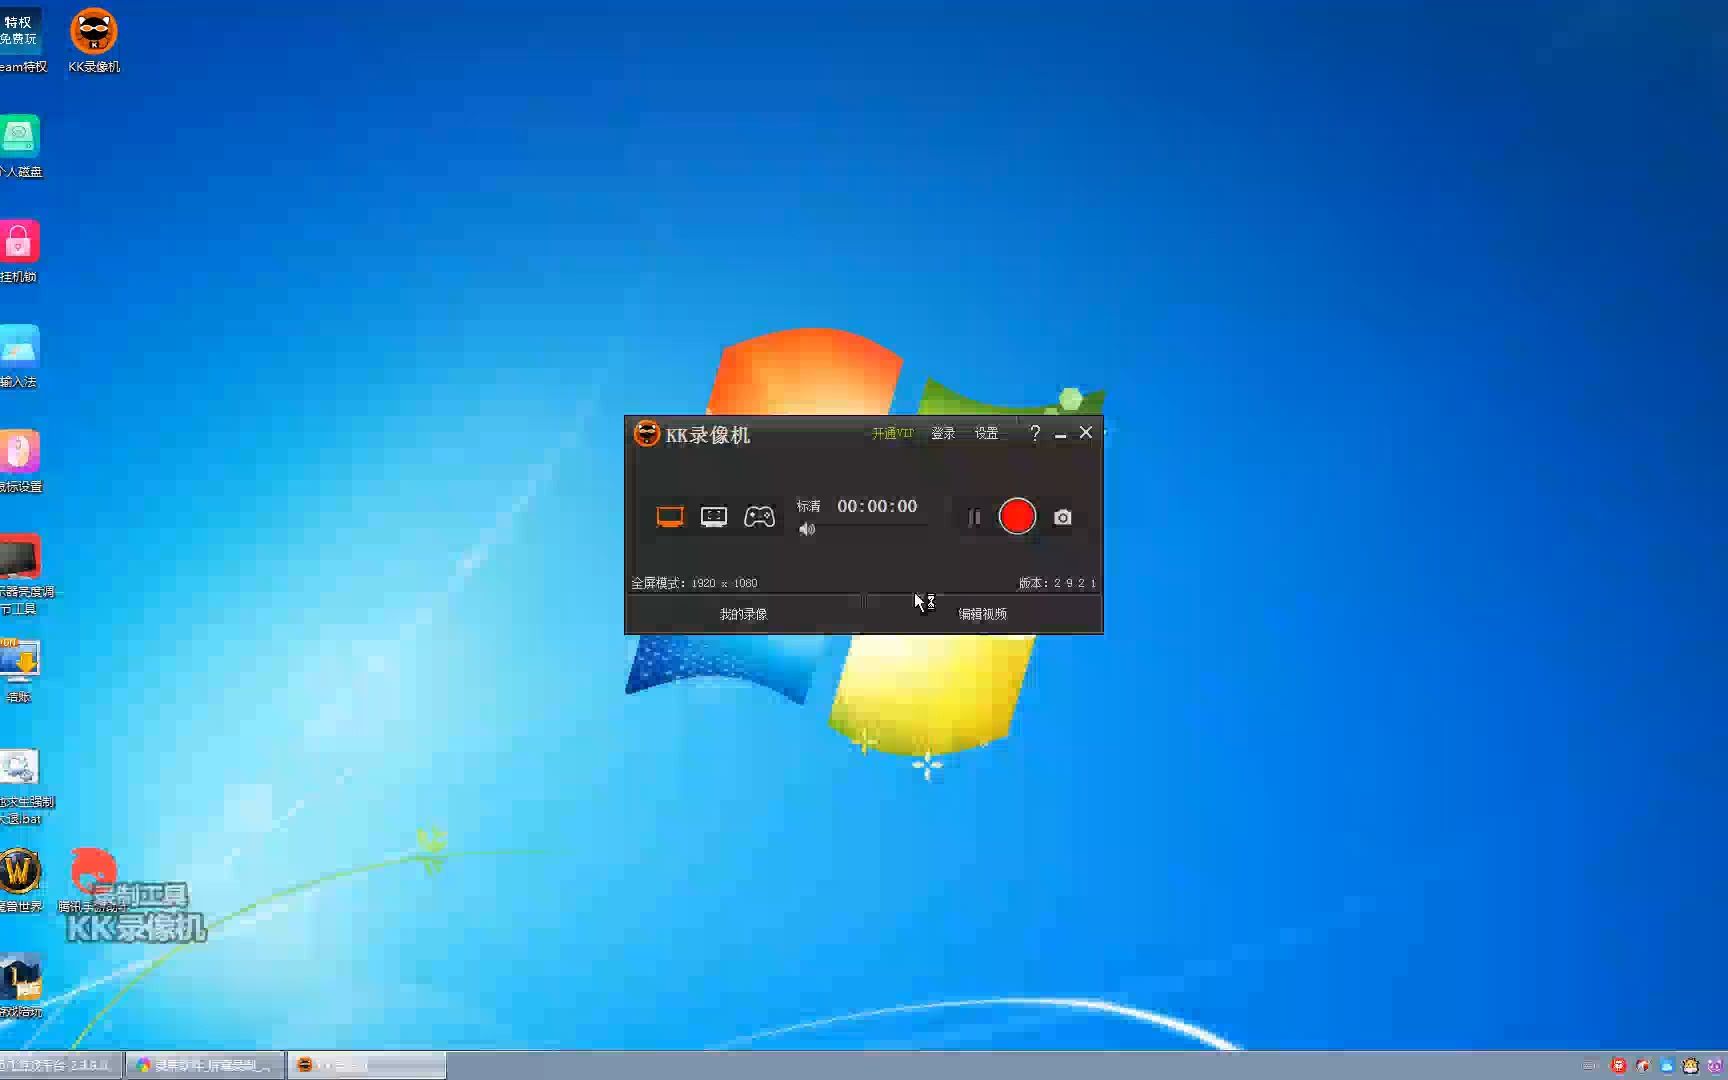The image size is (1728, 1080).
Task: Click the blue cloud tray icon
Action: (1666, 1066)
